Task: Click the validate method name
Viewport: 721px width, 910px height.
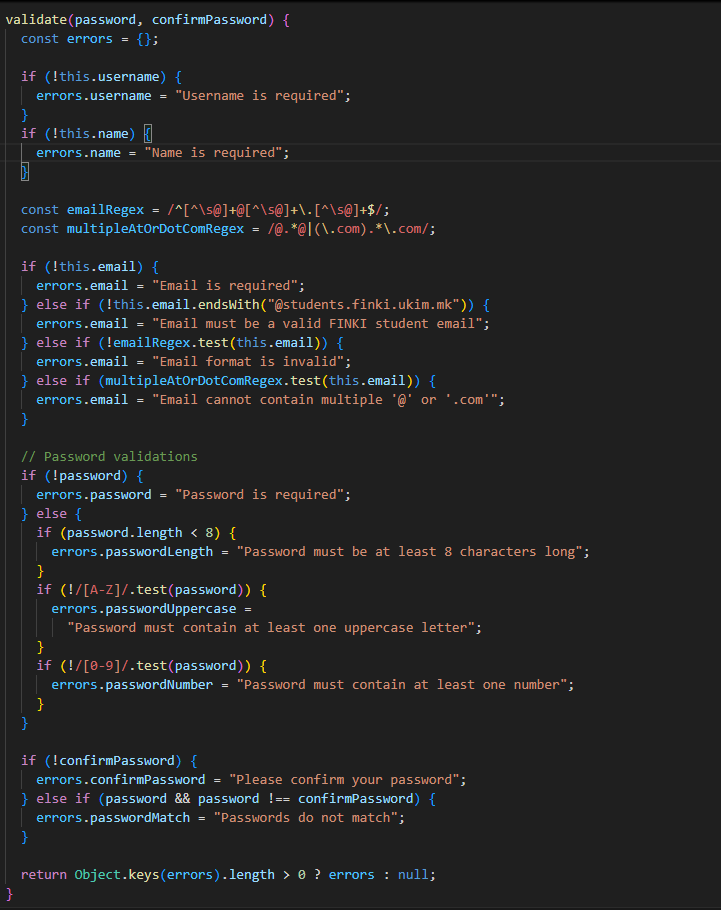Action: click(36, 19)
